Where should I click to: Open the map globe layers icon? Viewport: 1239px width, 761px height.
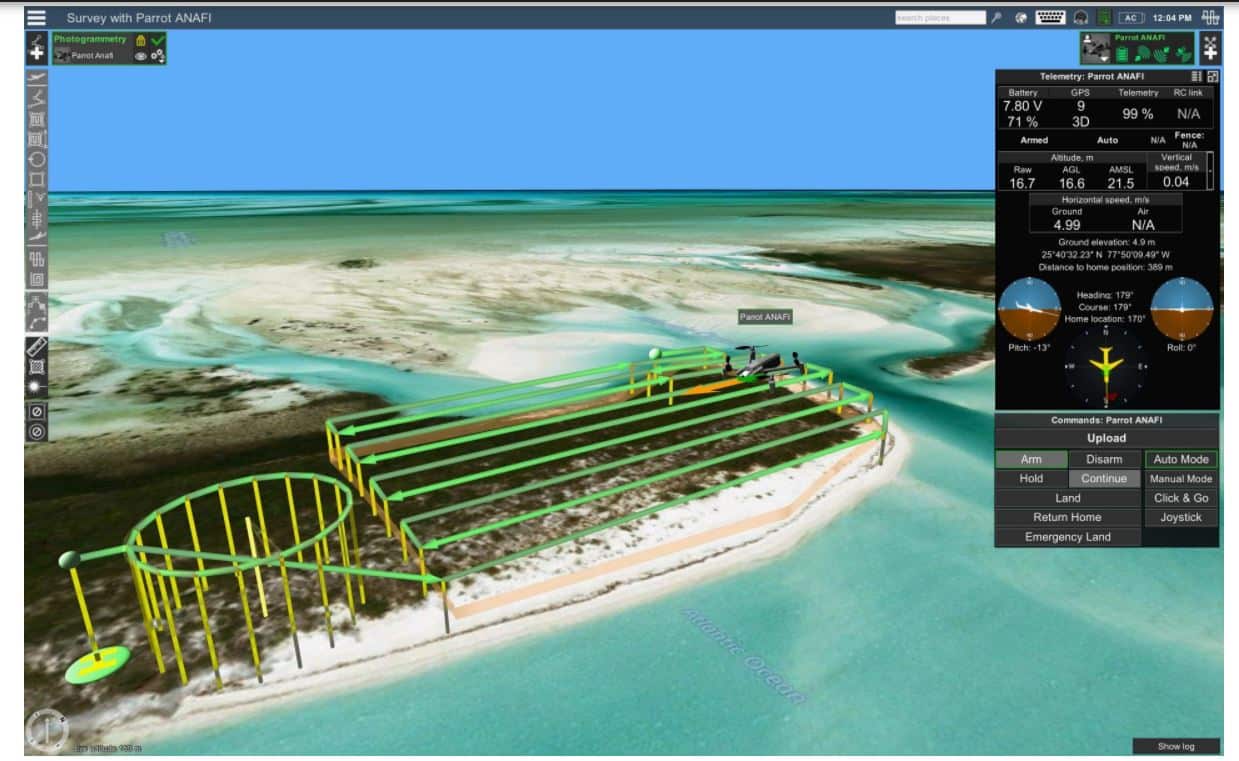[x=1021, y=17]
